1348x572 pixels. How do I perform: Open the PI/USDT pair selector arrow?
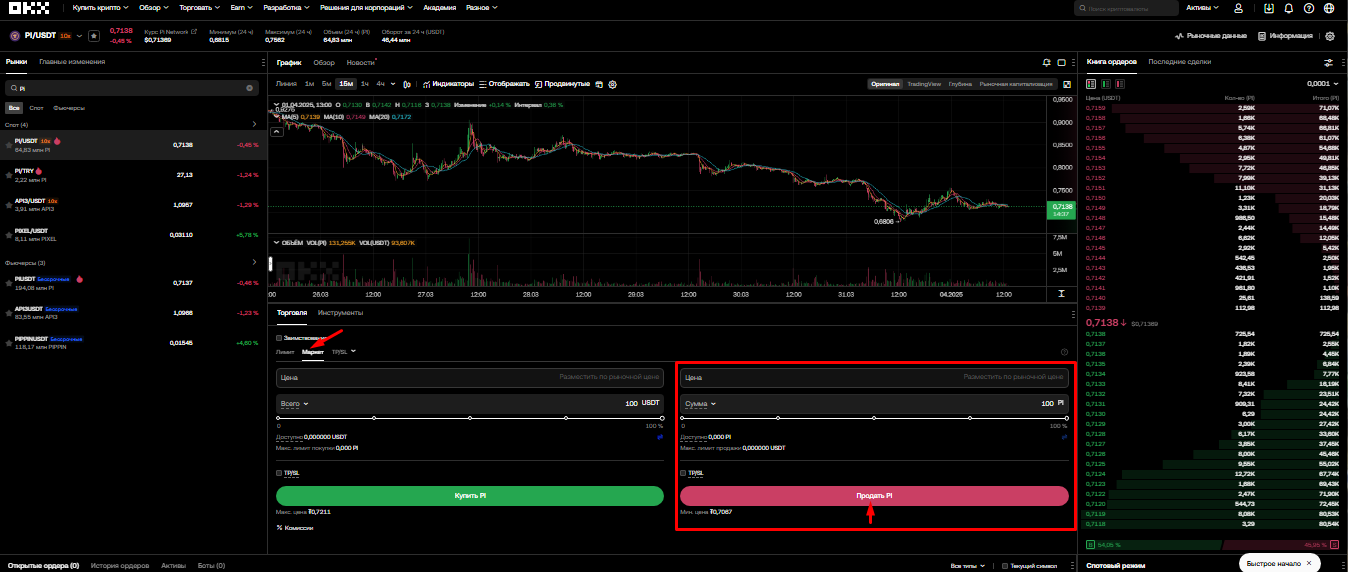pyautogui.click(x=78, y=35)
